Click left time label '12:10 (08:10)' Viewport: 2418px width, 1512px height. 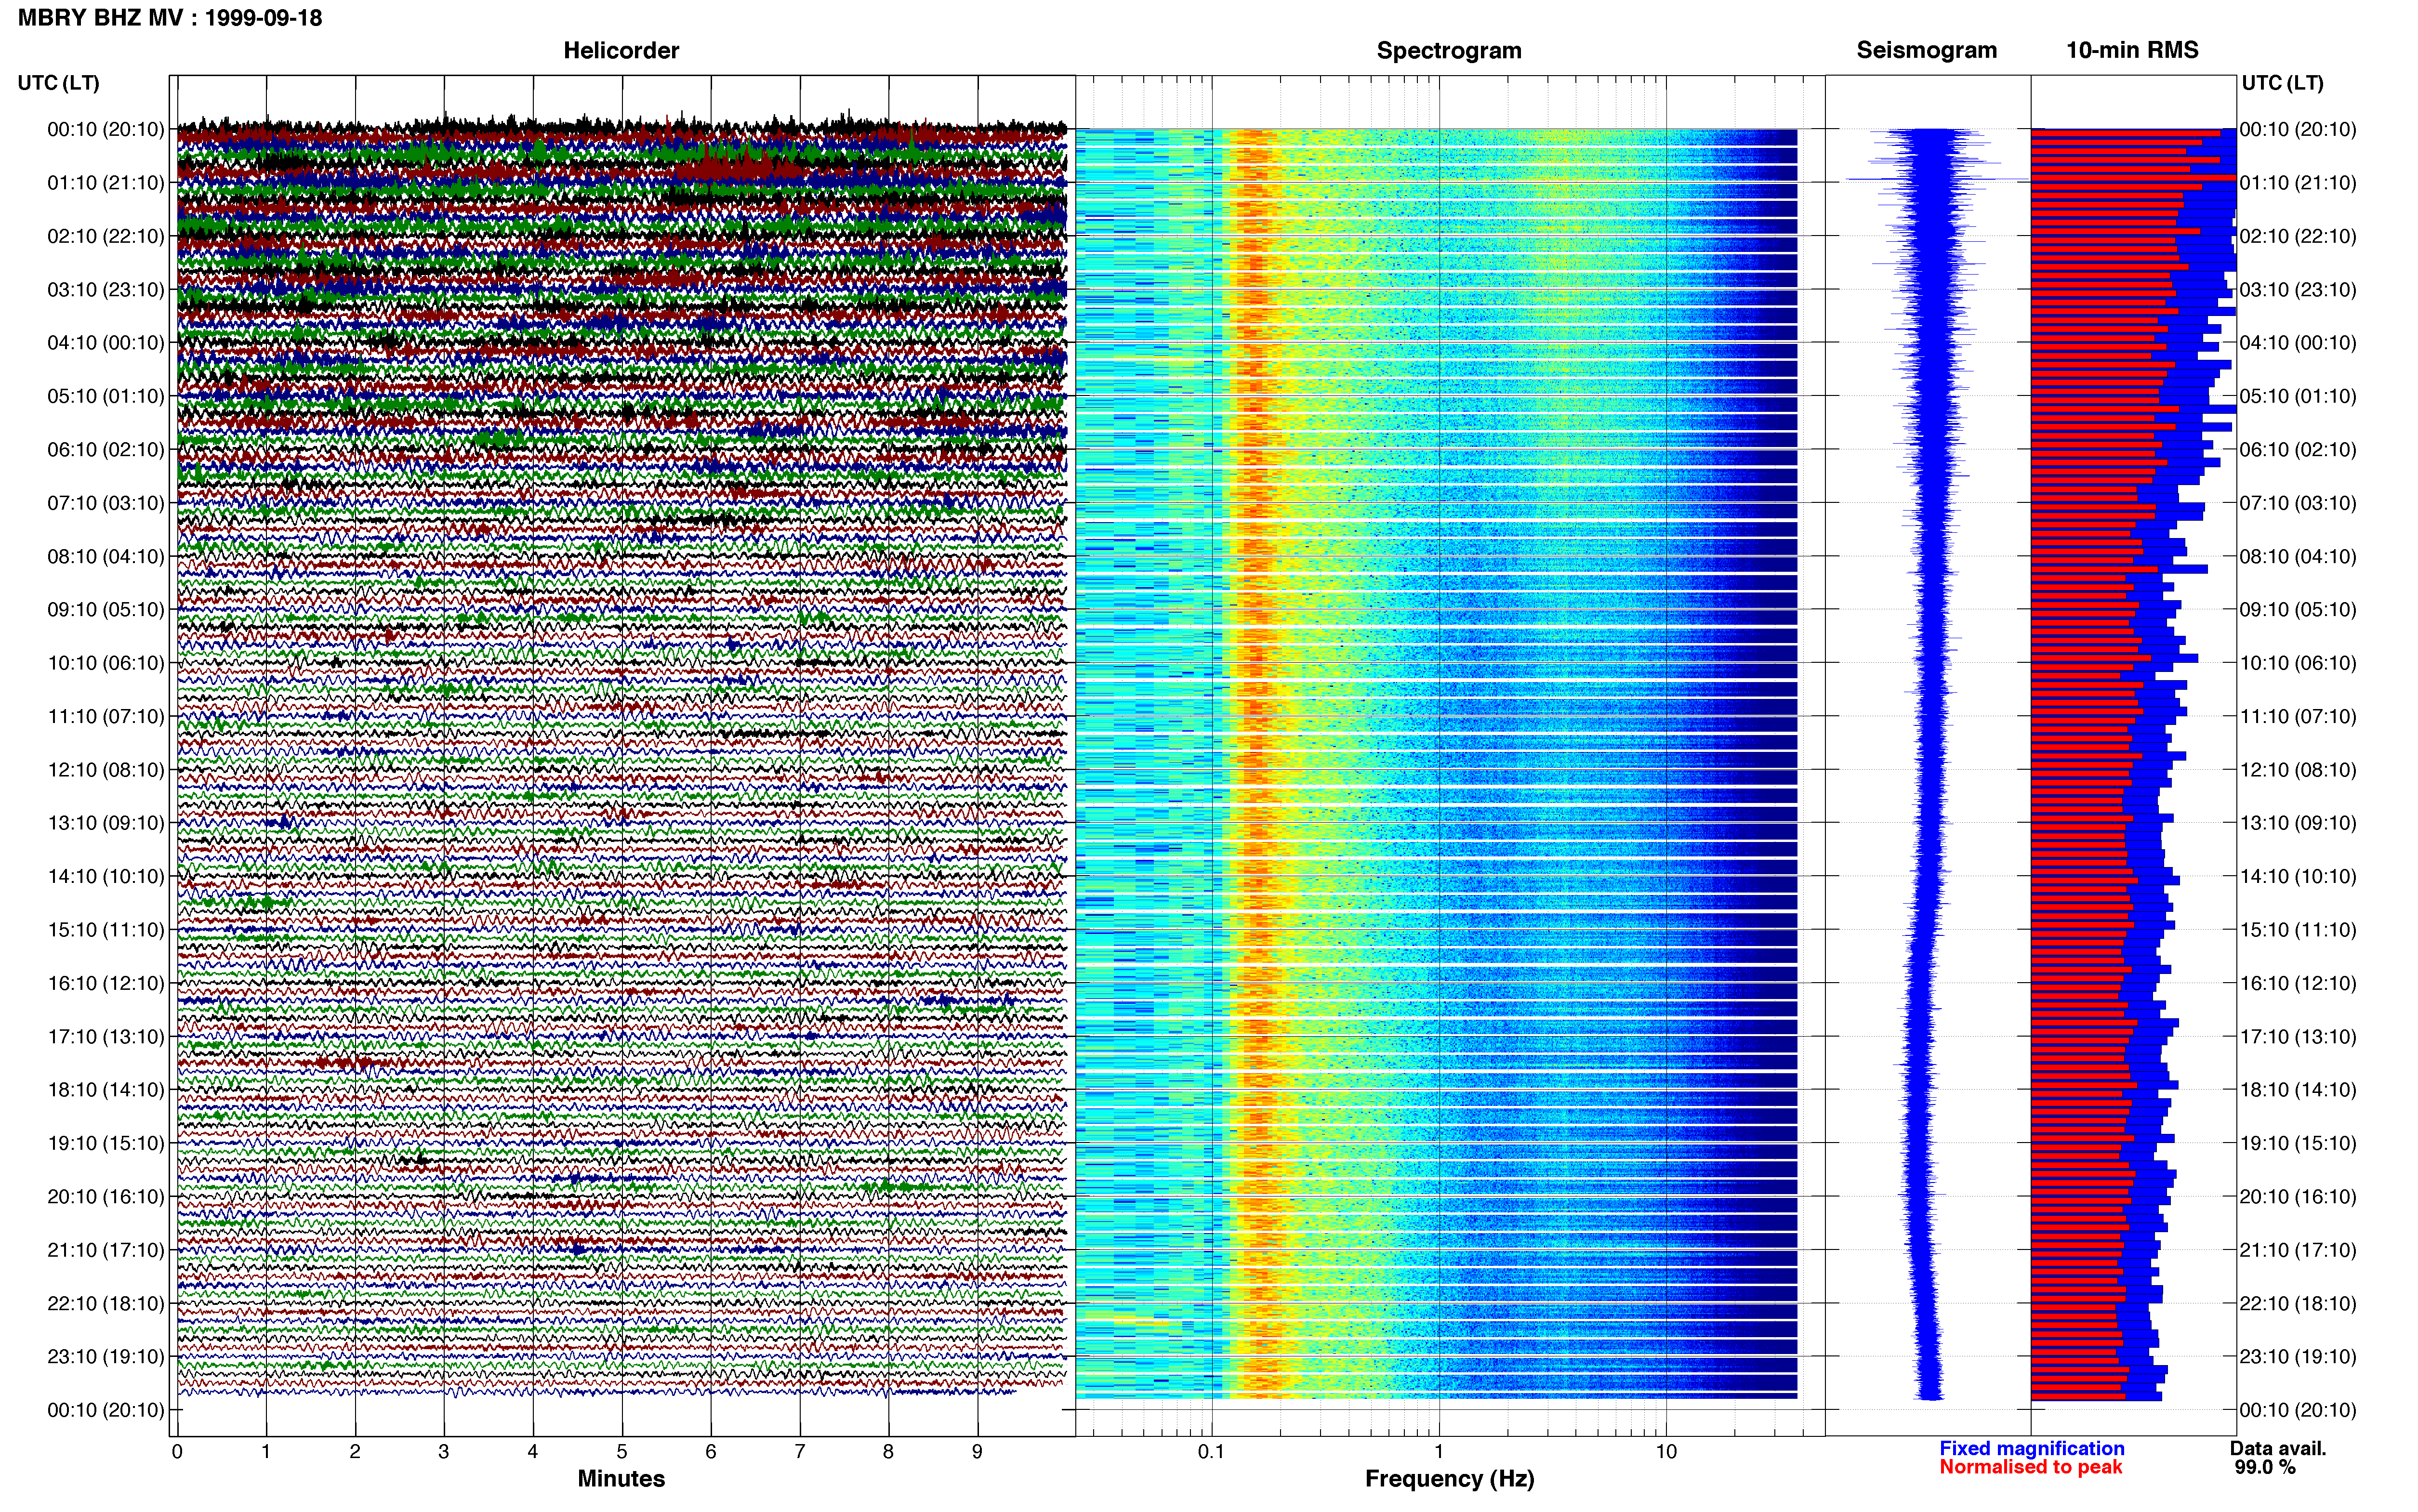coord(106,770)
